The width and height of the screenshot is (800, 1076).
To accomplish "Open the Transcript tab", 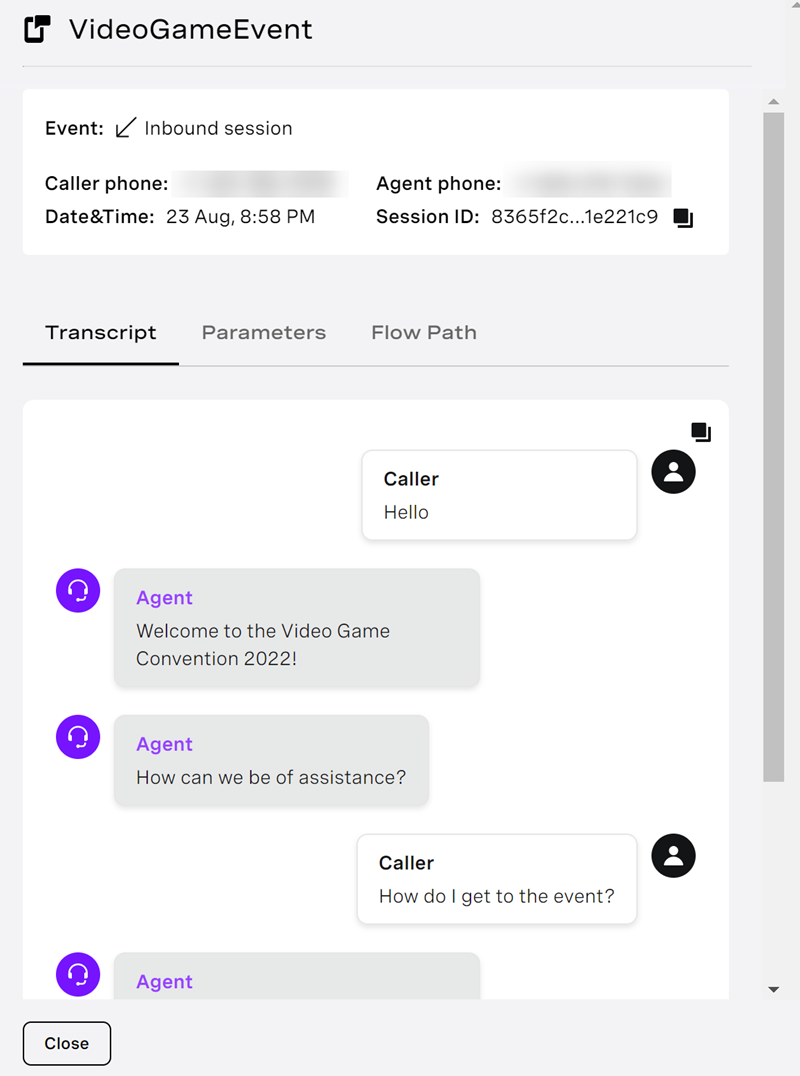I will pyautogui.click(x=101, y=333).
